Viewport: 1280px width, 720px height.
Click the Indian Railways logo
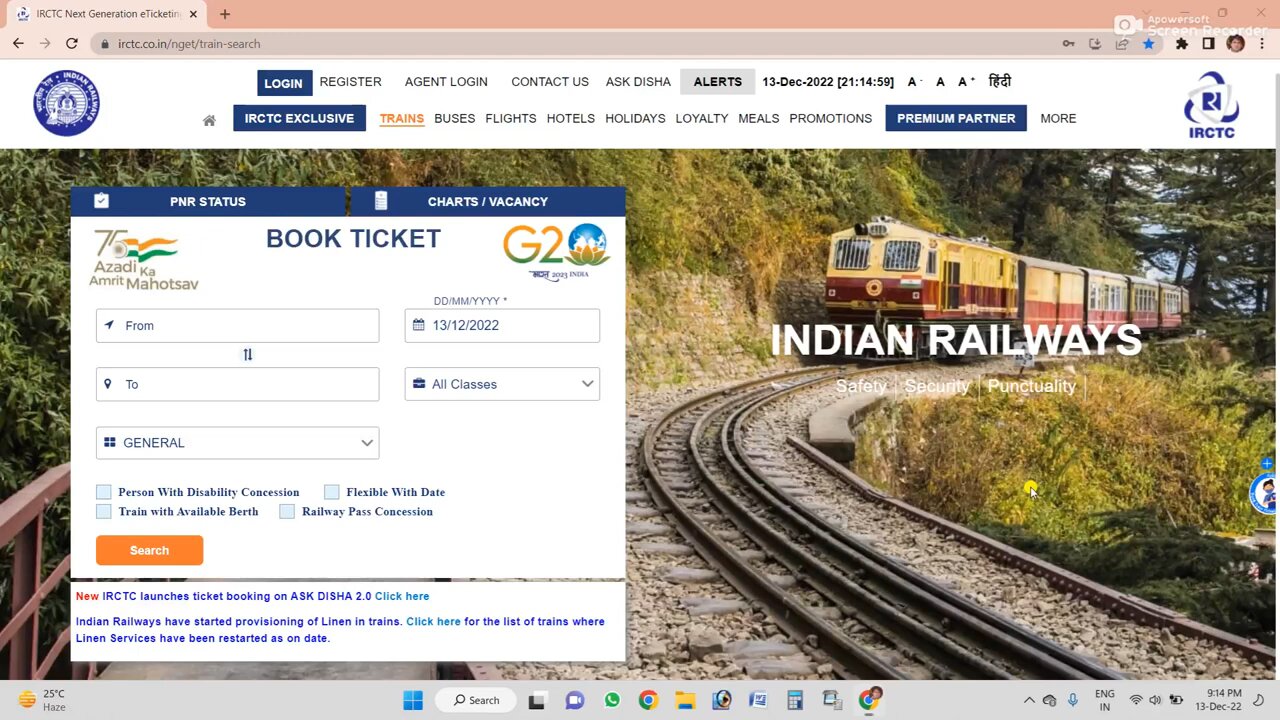click(x=66, y=103)
